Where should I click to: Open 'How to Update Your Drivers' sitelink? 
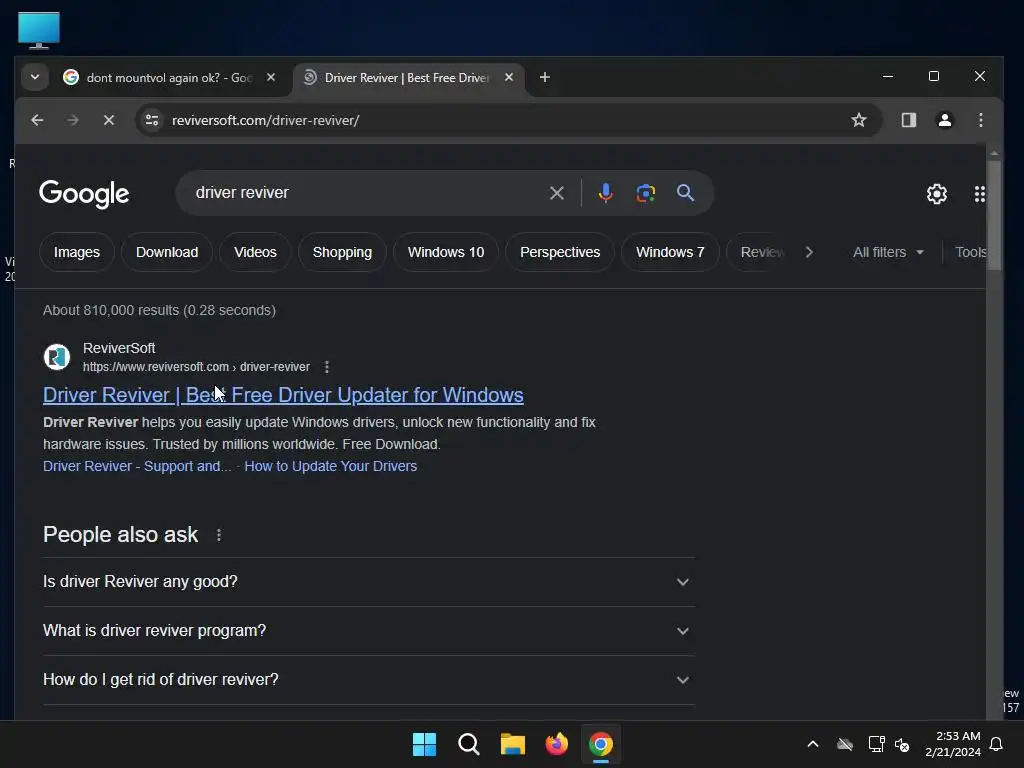click(x=330, y=466)
